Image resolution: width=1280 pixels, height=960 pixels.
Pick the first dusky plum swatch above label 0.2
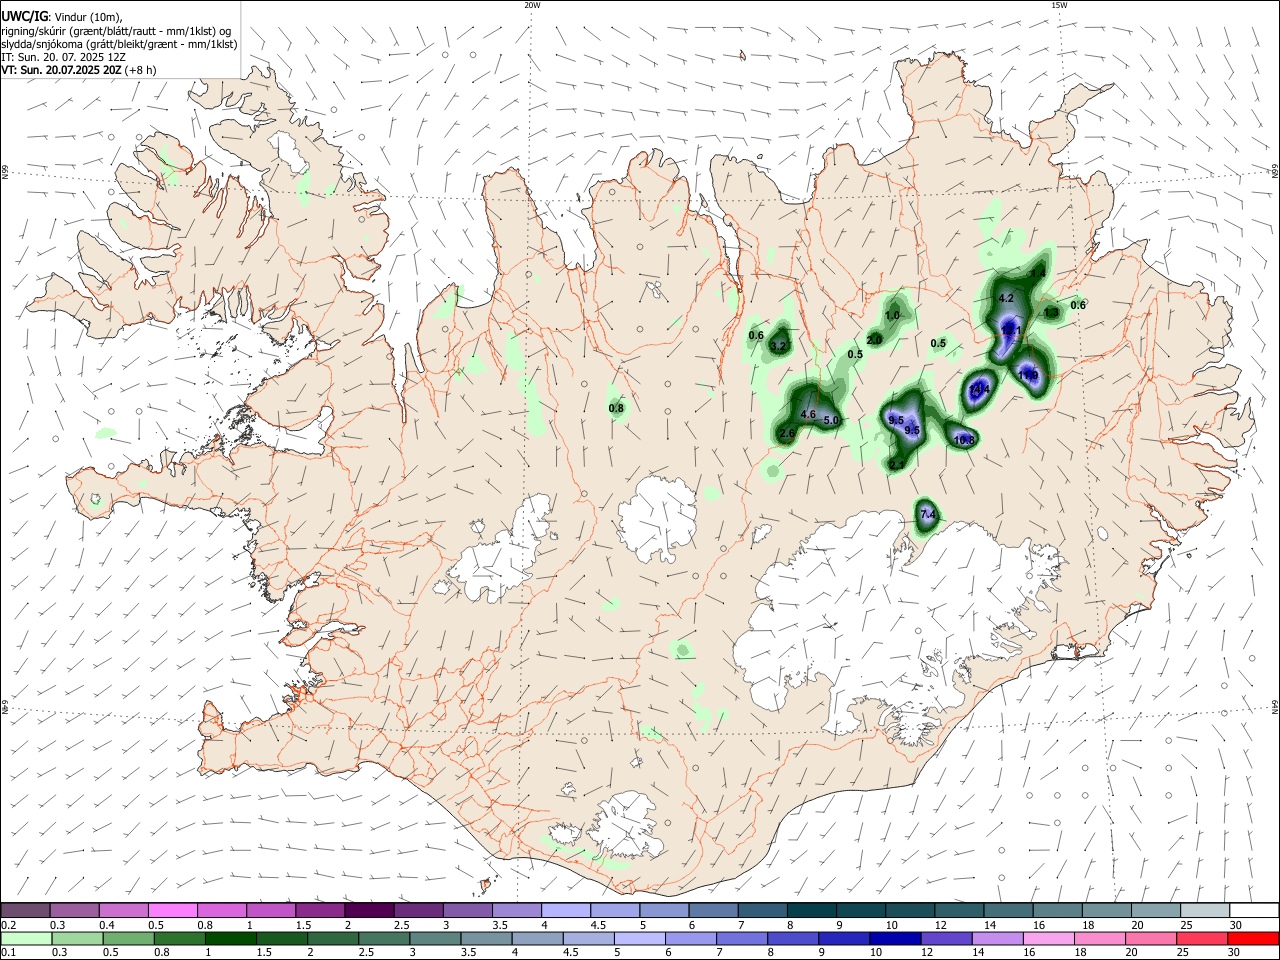click(x=25, y=910)
